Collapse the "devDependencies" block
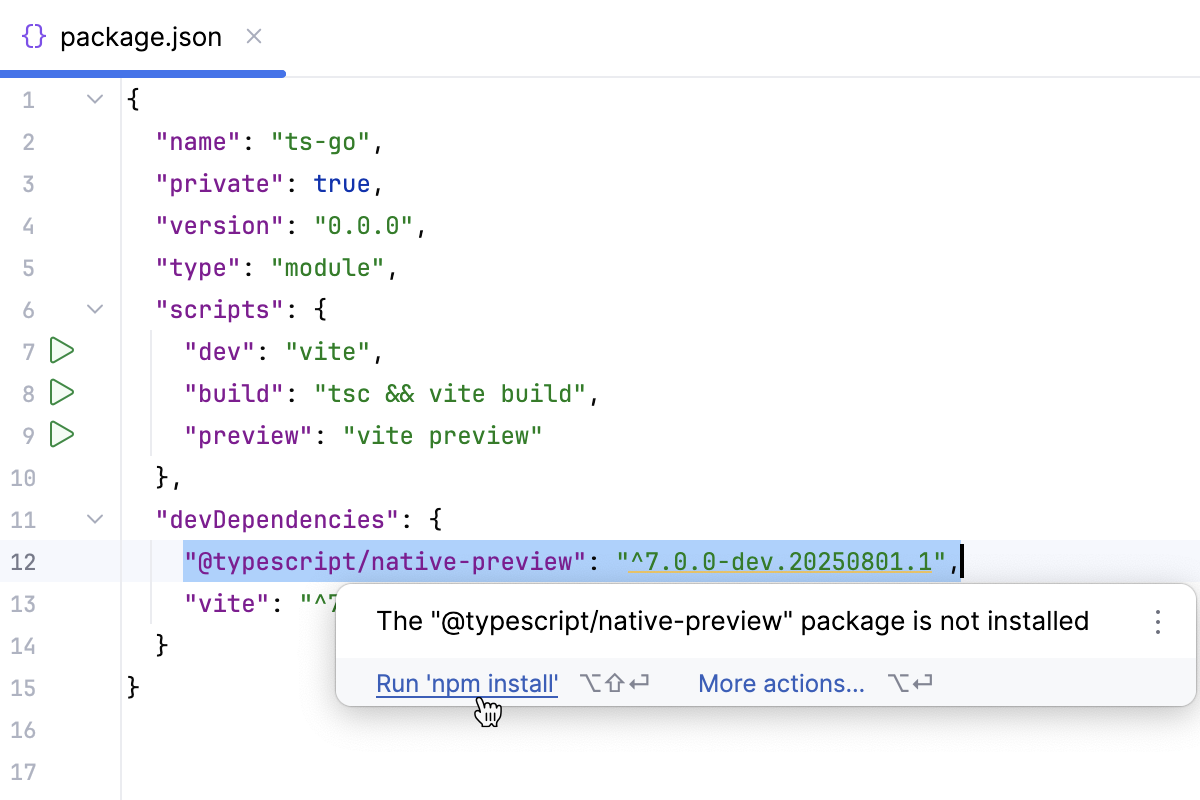Screen dimensions: 1200x800 tap(94, 519)
